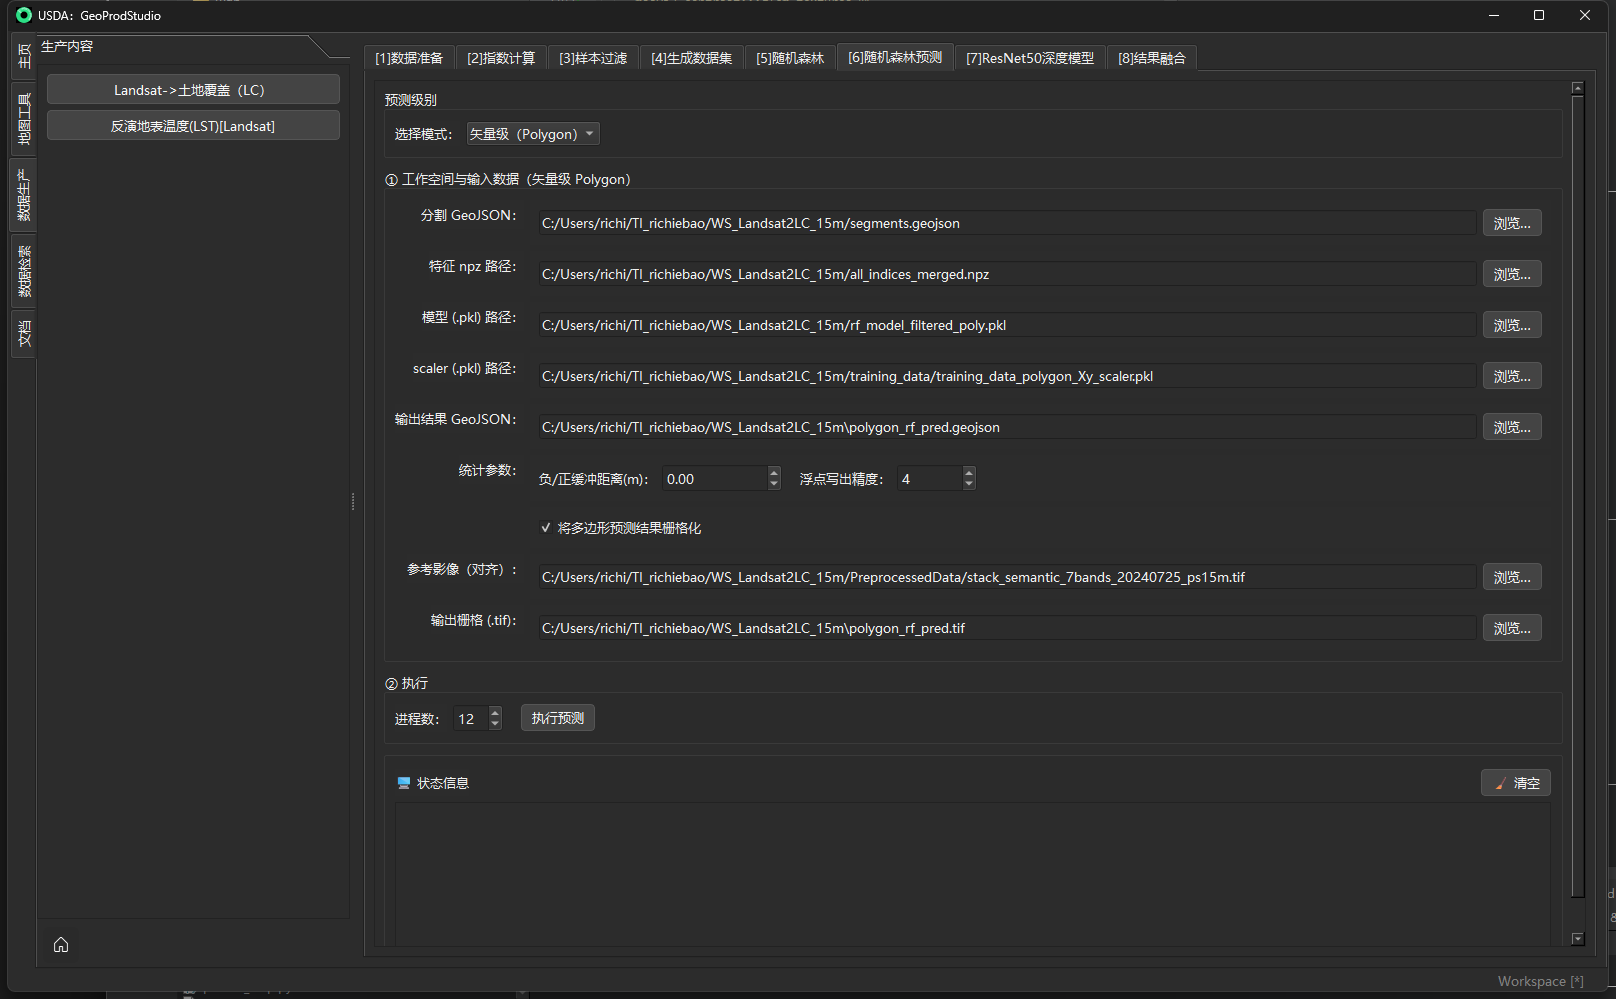Open the 地图工具 vertical side tab

pos(24,118)
